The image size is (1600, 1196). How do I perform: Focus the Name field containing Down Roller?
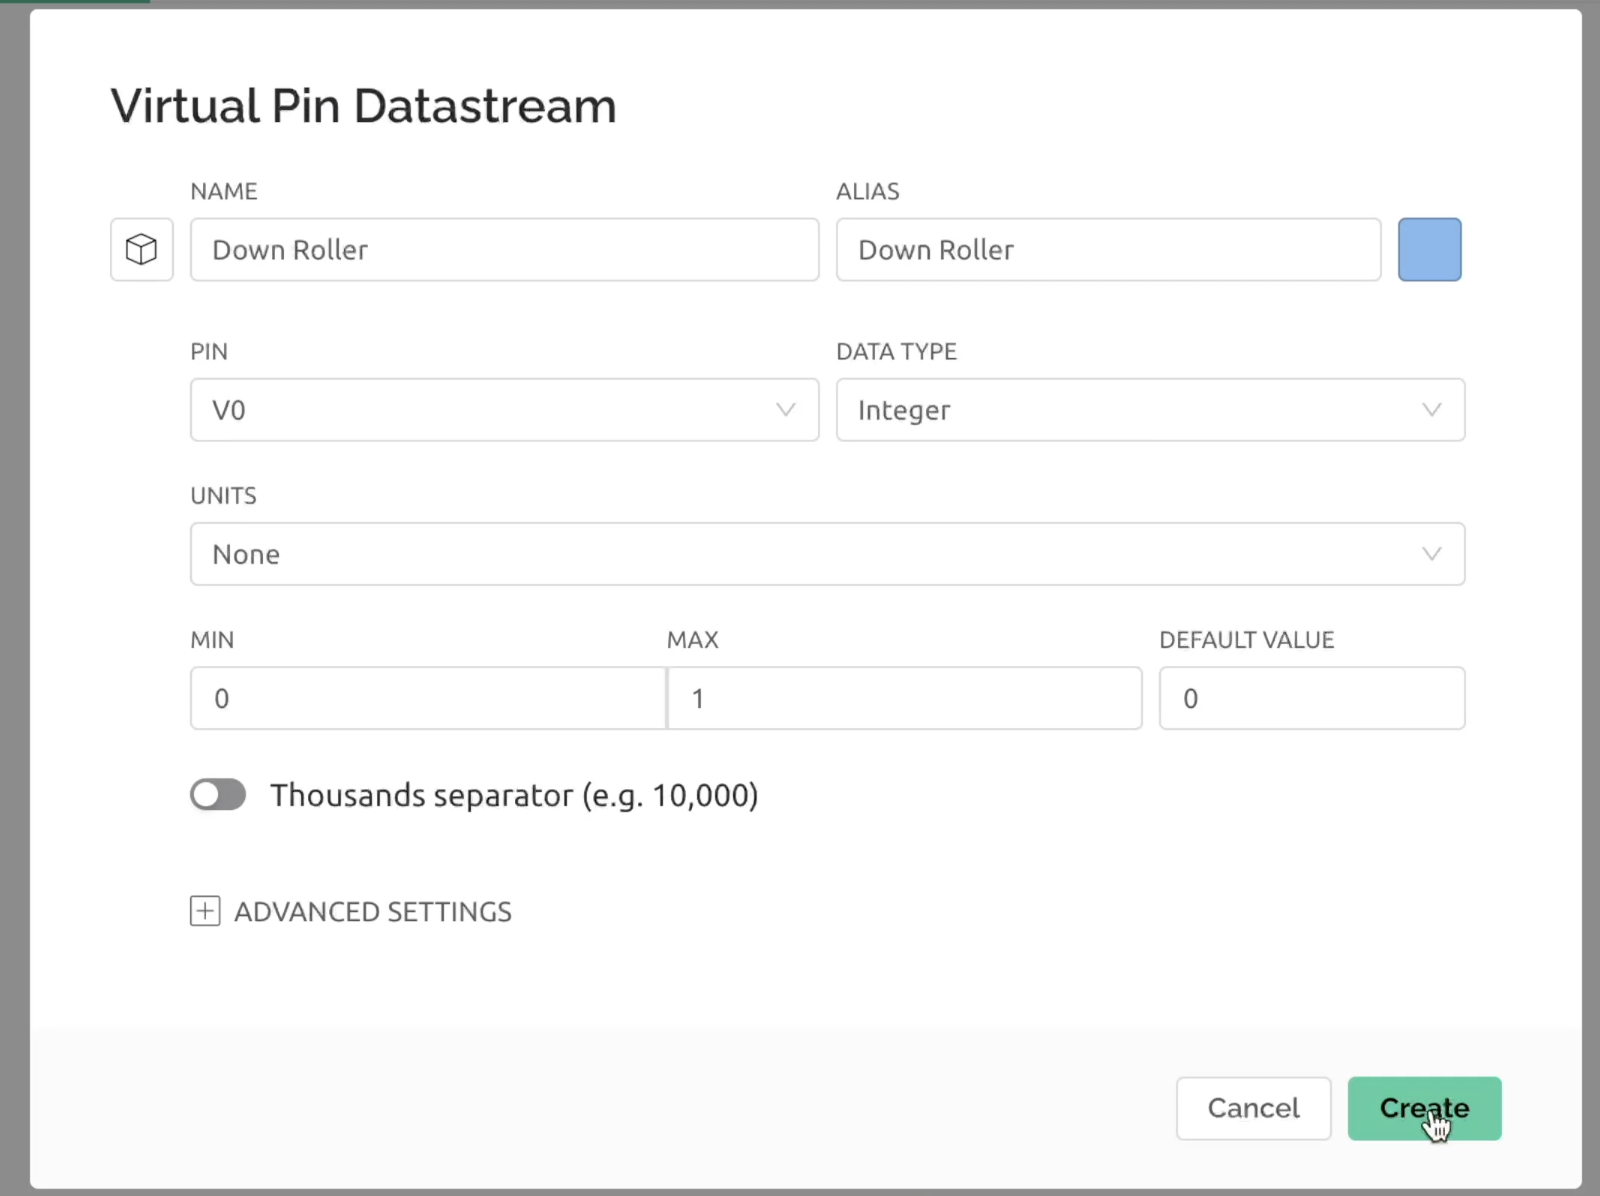(x=504, y=250)
